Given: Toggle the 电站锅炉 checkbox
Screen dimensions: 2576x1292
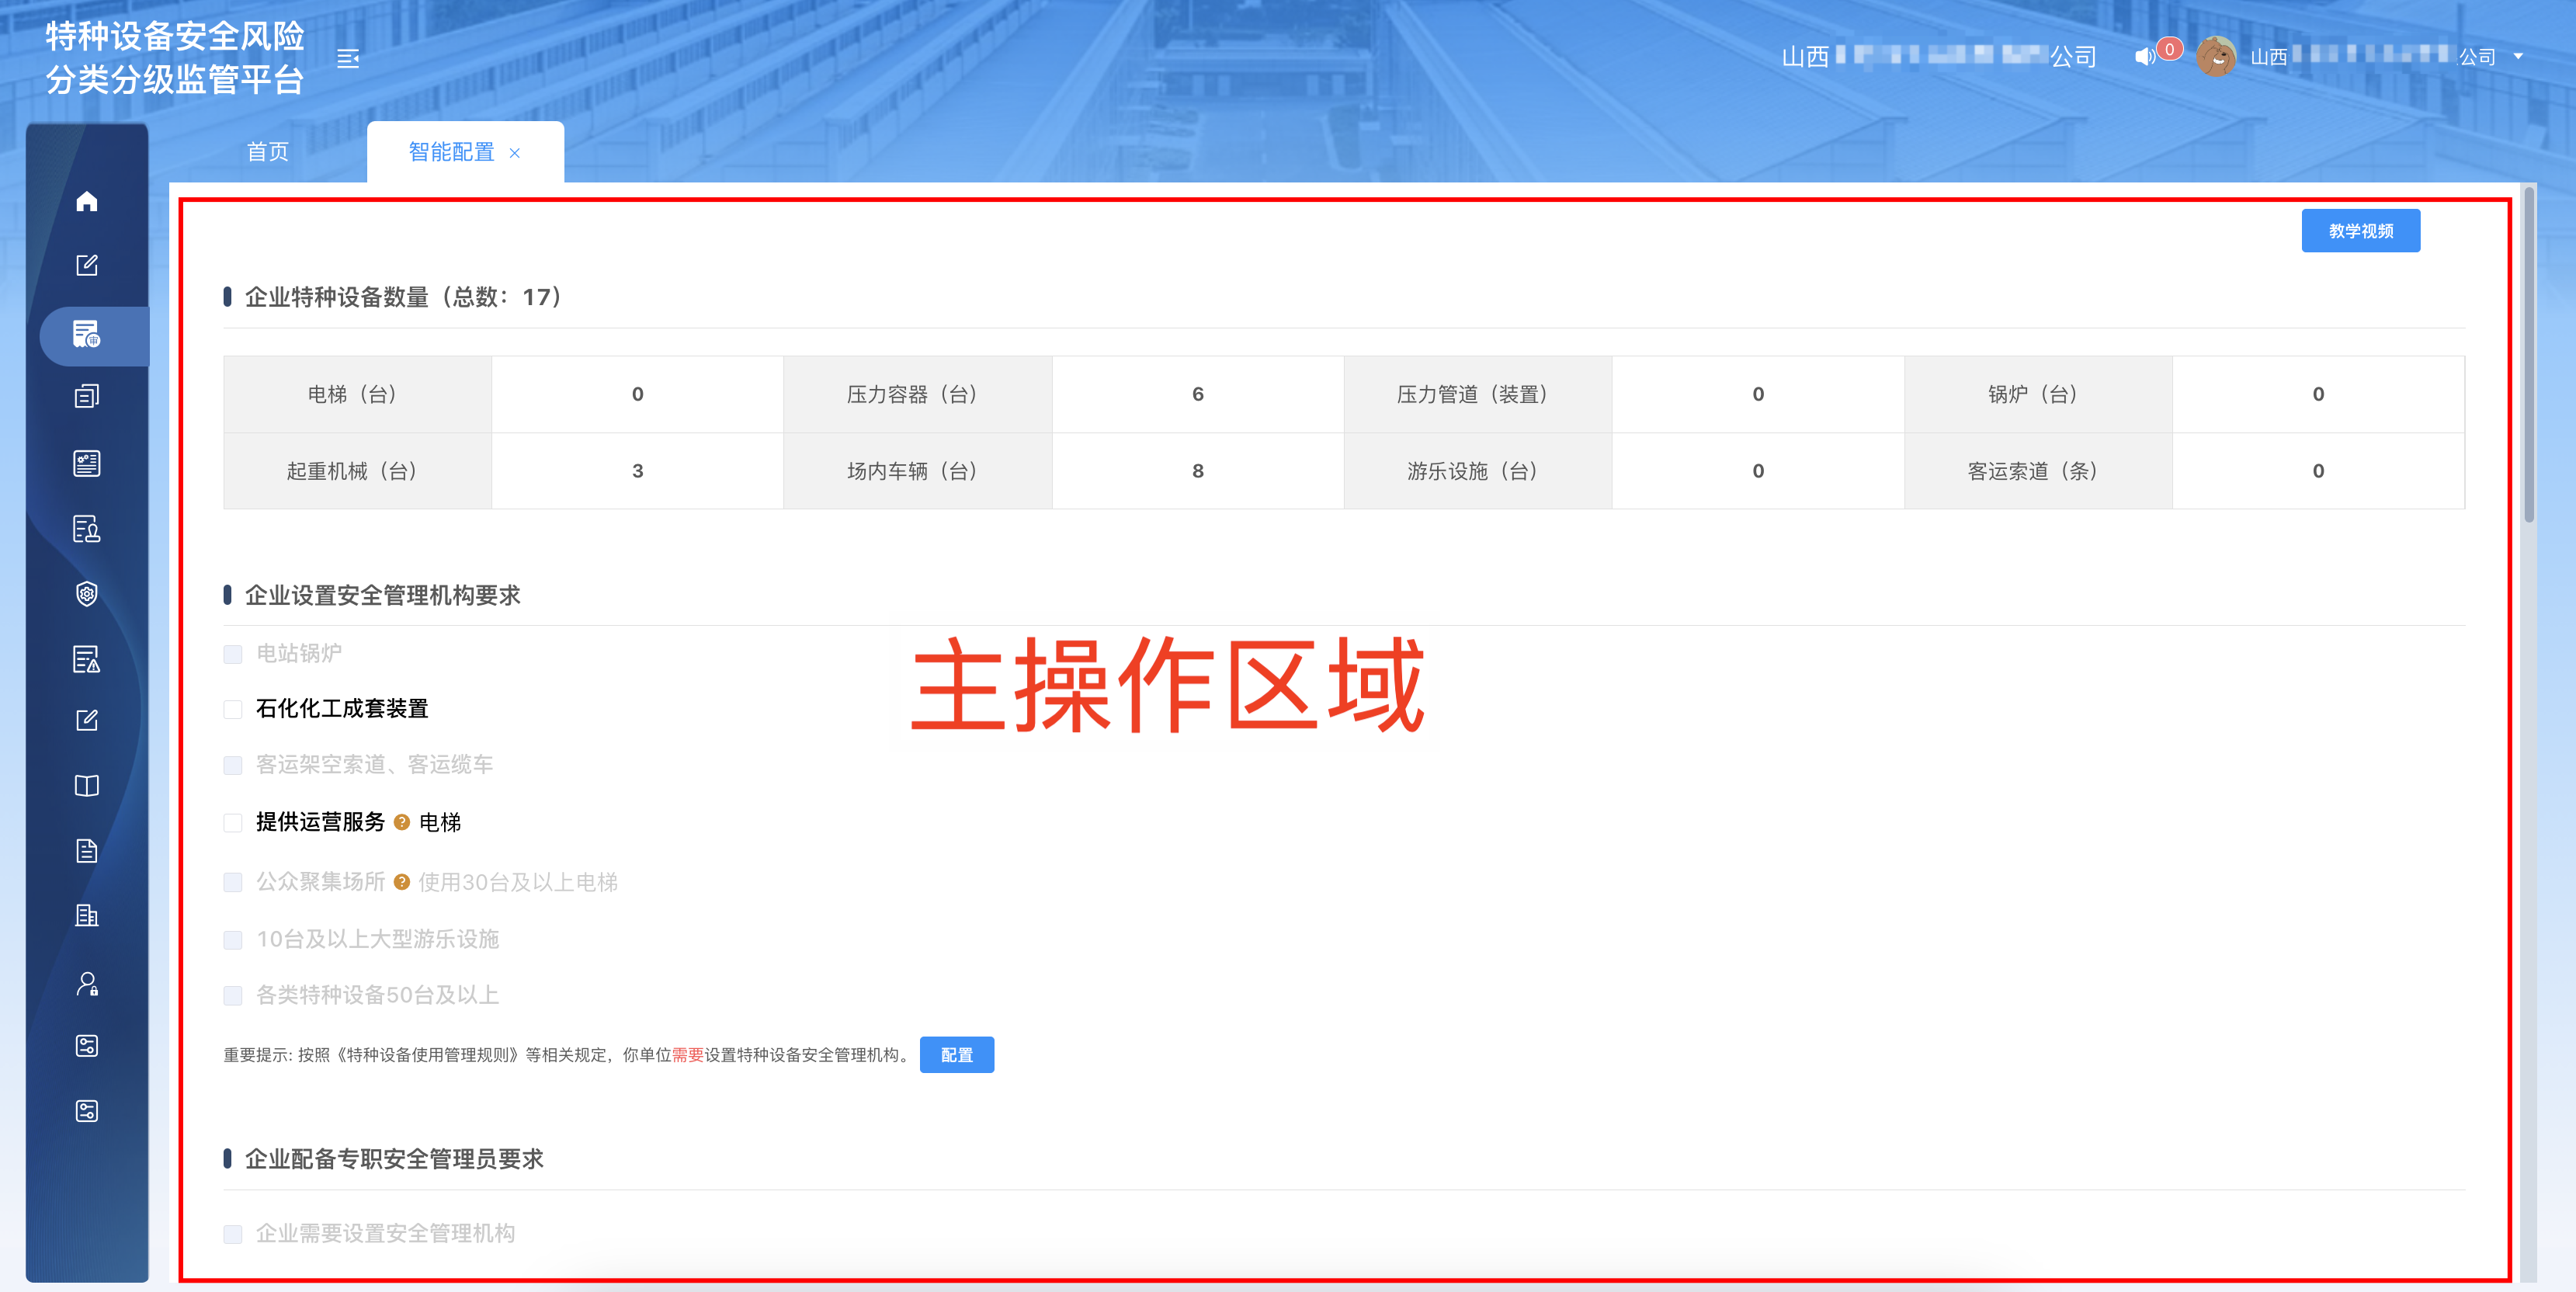Looking at the screenshot, I should pos(233,654).
